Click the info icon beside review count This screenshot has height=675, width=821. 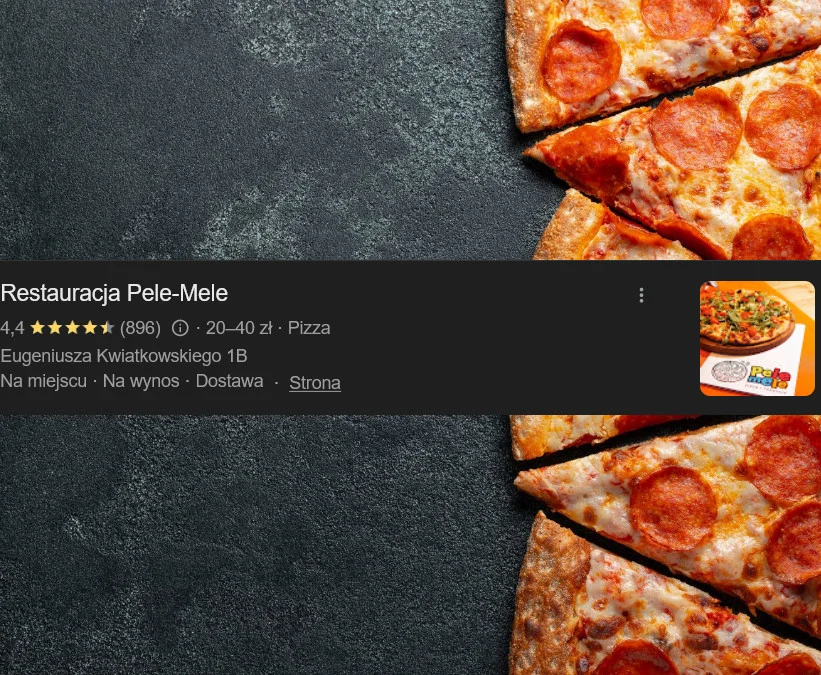pyautogui.click(x=180, y=328)
